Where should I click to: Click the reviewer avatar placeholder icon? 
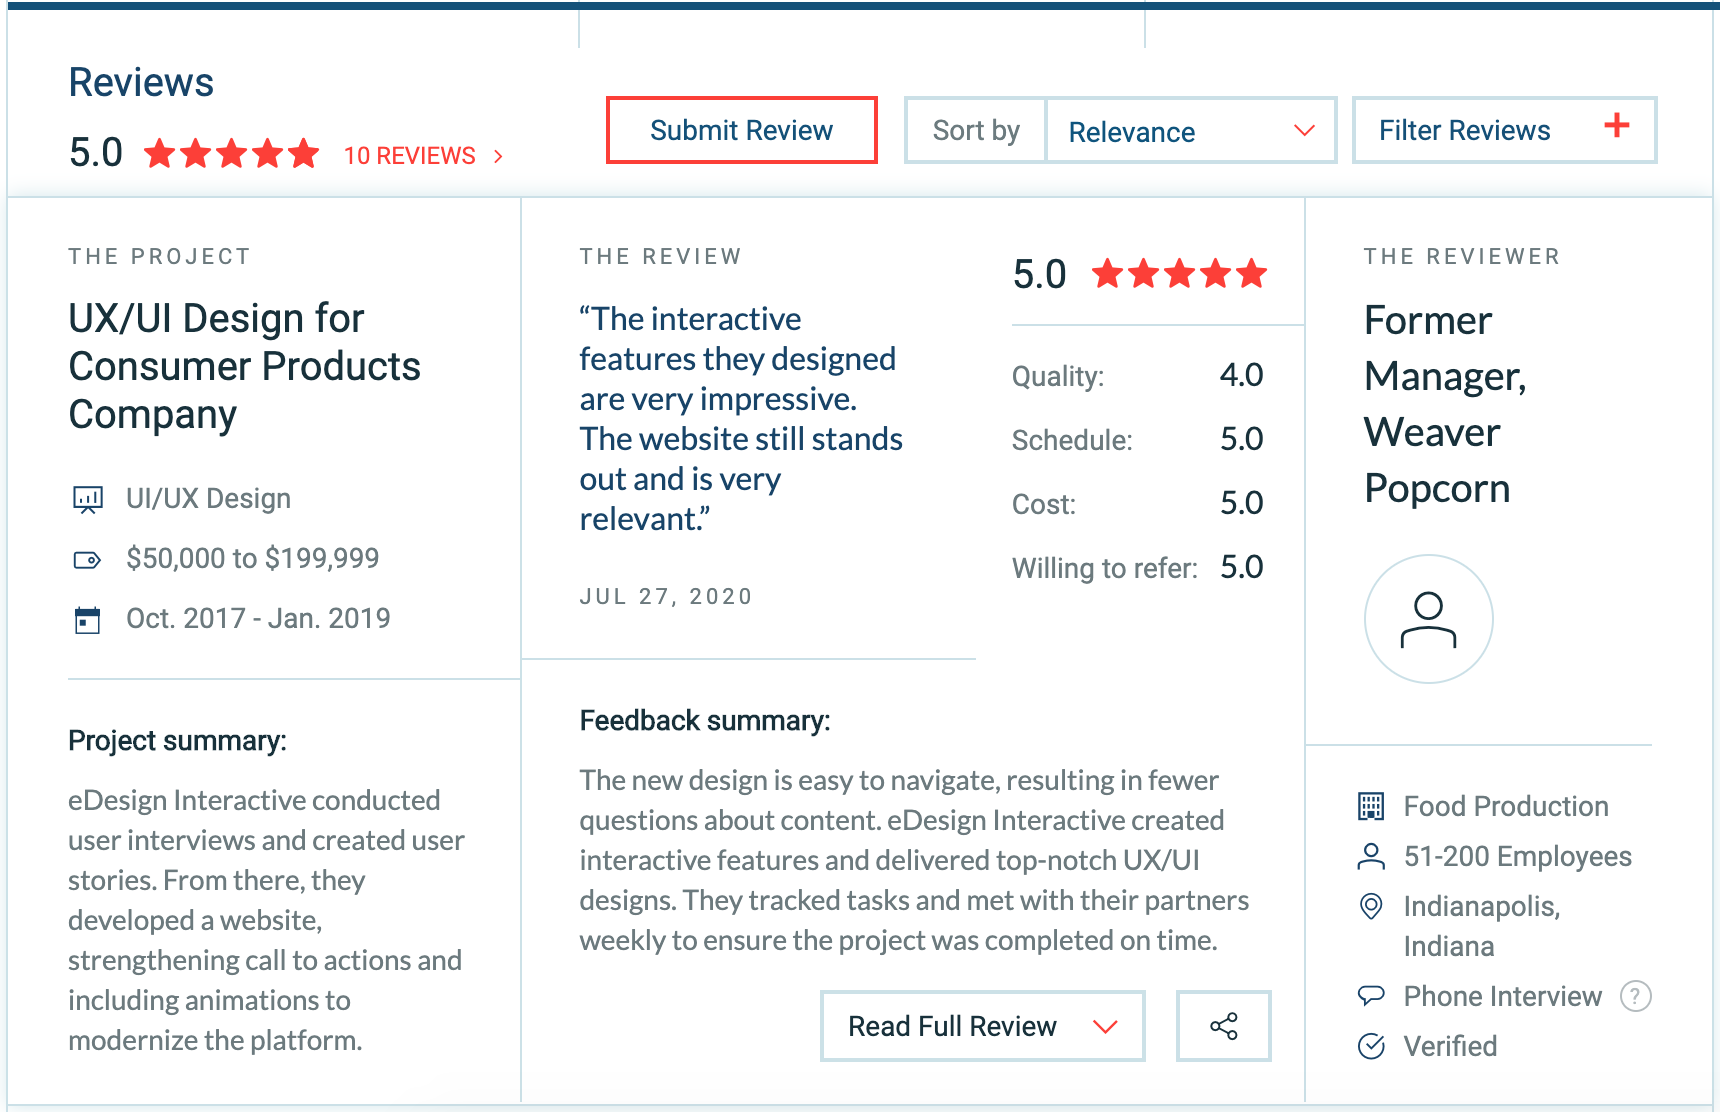tap(1428, 619)
